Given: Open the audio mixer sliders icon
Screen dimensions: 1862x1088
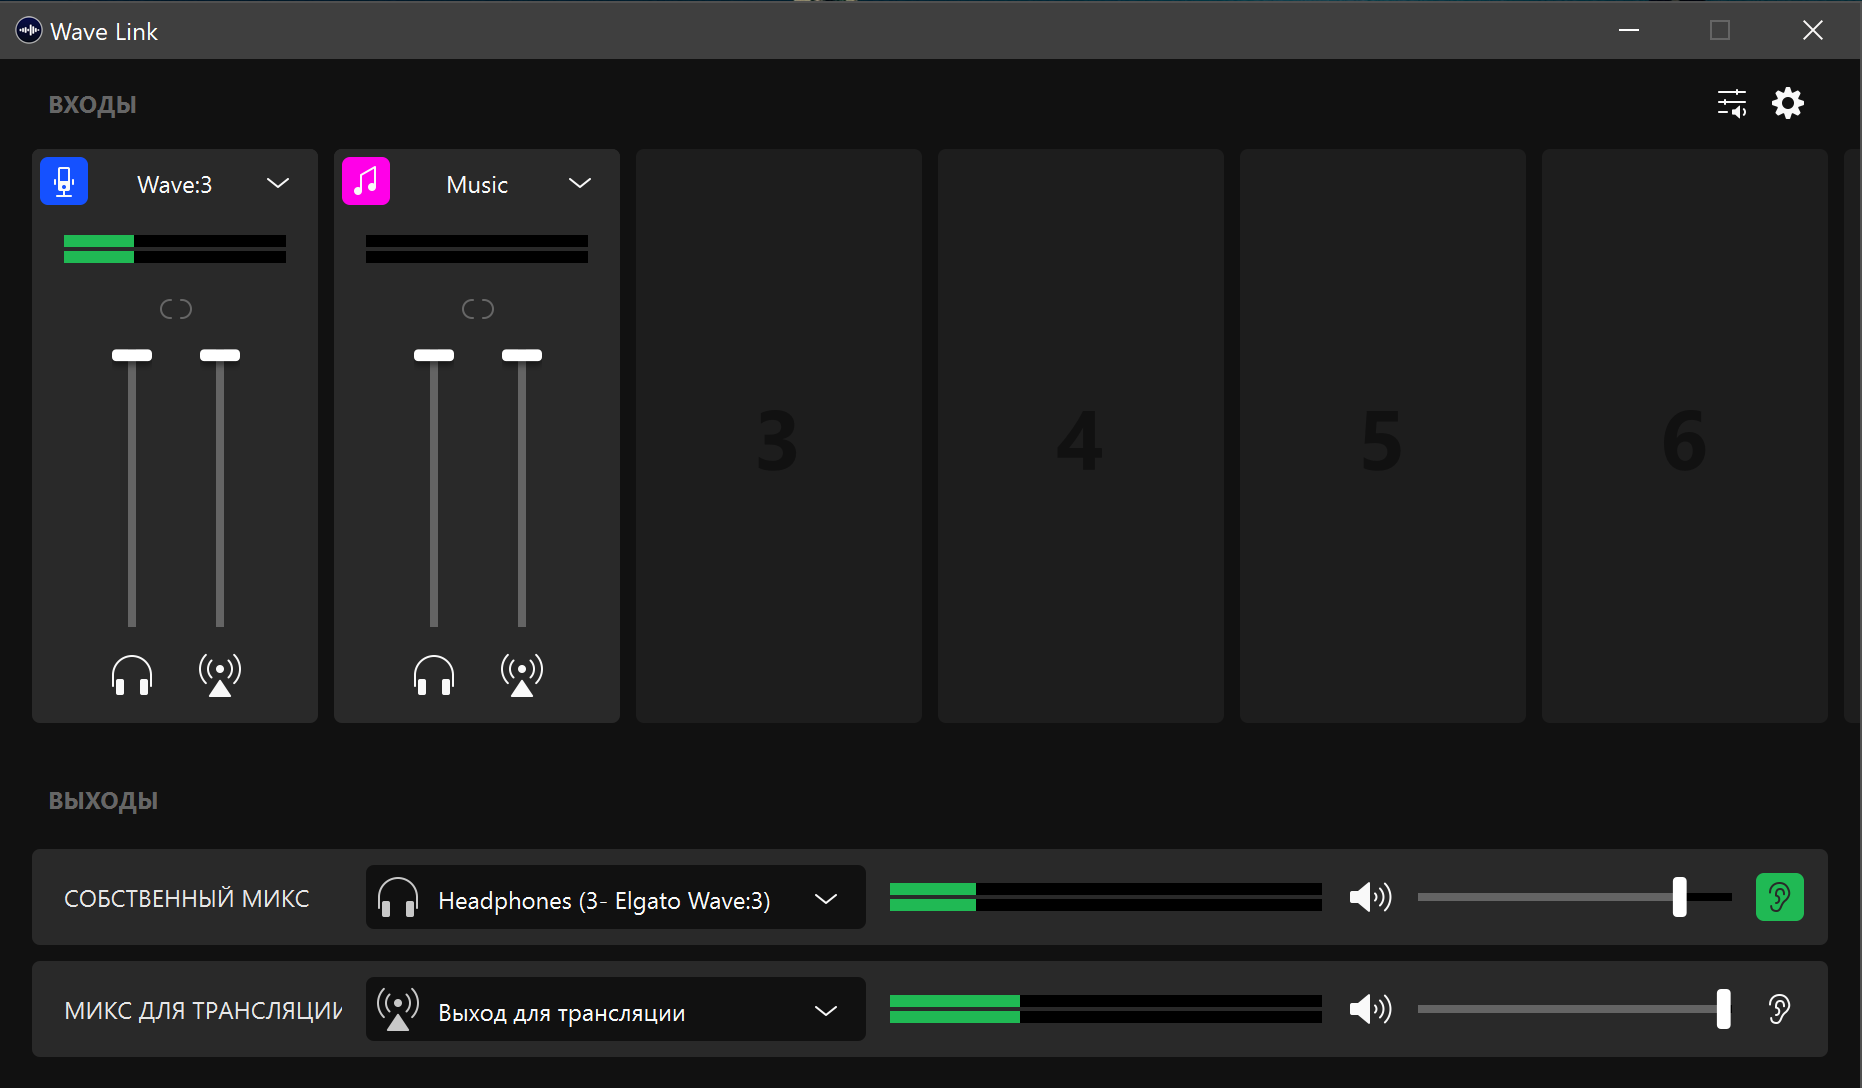Looking at the screenshot, I should click(x=1732, y=103).
